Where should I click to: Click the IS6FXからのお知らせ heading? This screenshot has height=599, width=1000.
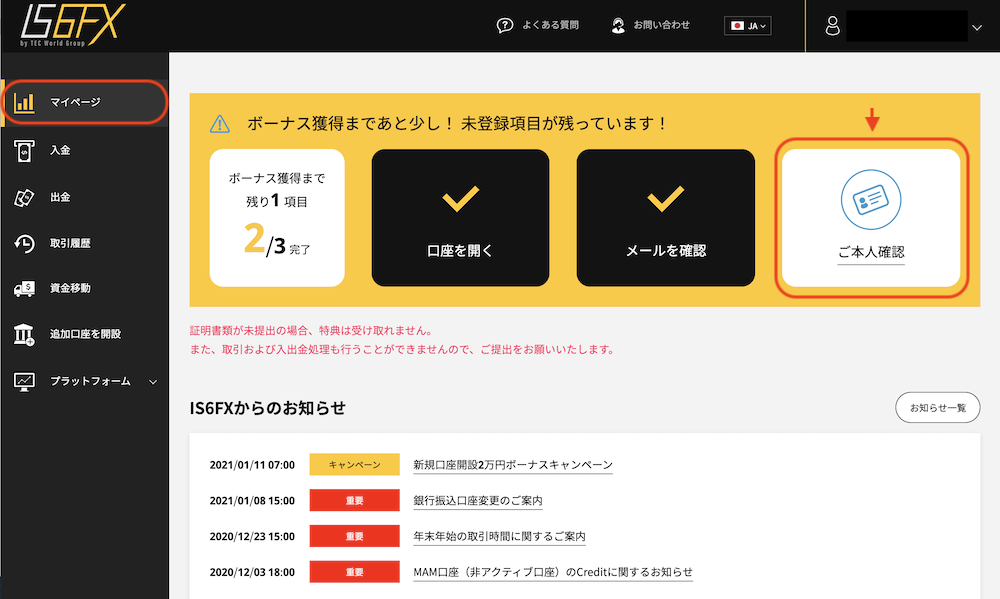click(268, 408)
